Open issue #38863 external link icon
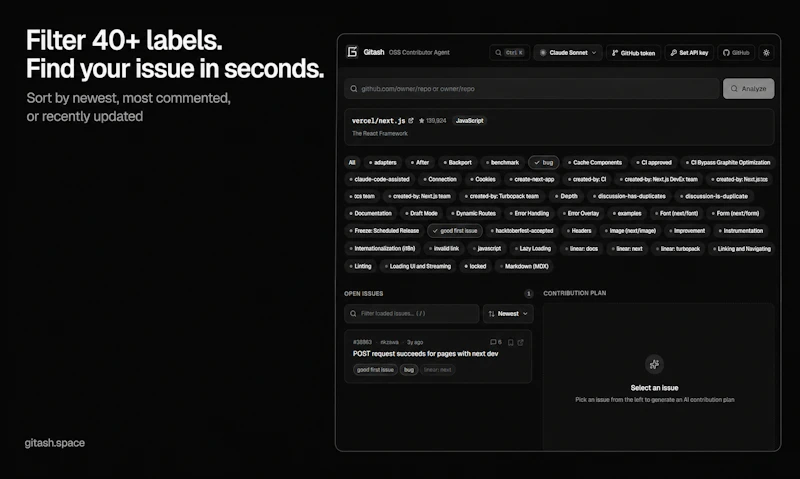This screenshot has width=800, height=479. point(520,342)
